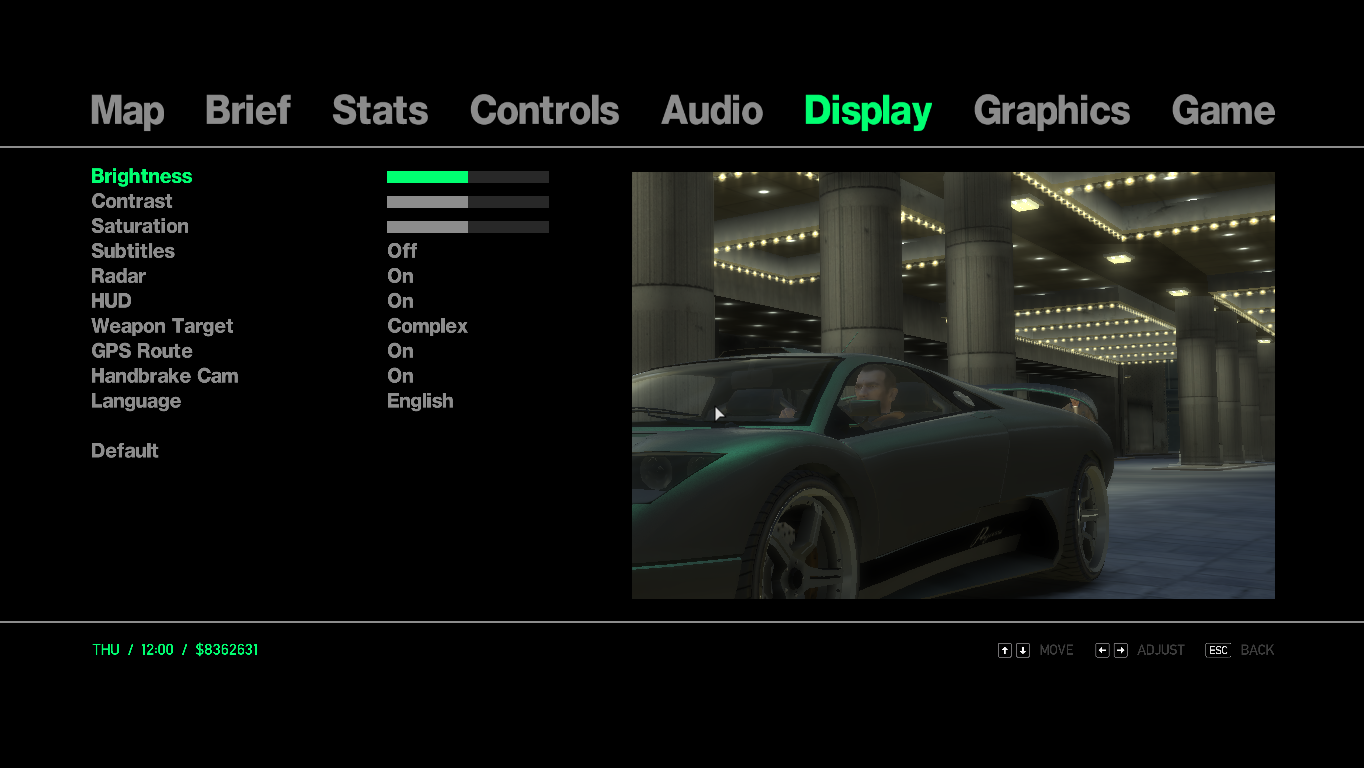
Task: Change the English language value
Action: [420, 401]
